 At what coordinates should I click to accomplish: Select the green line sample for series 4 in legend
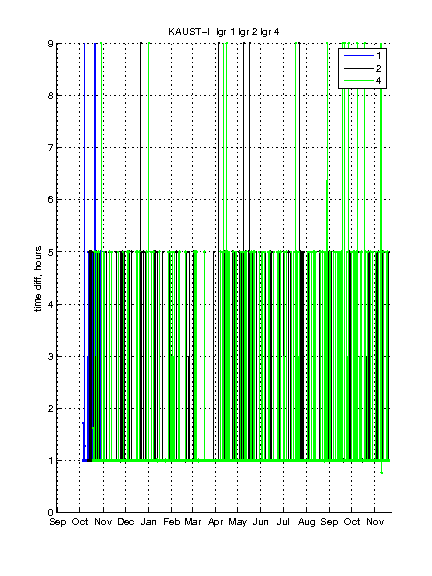359,81
